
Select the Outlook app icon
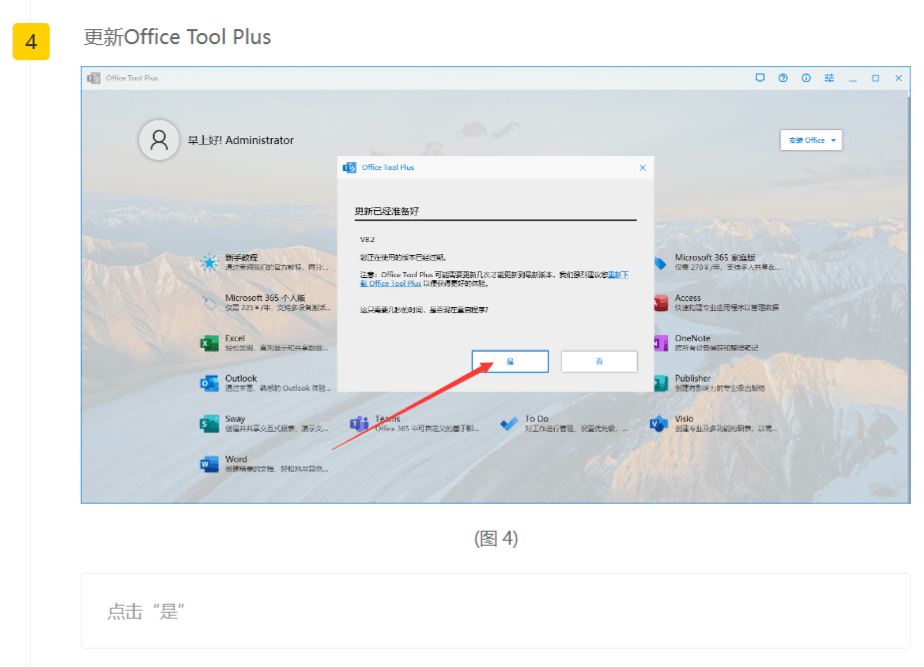coord(209,383)
